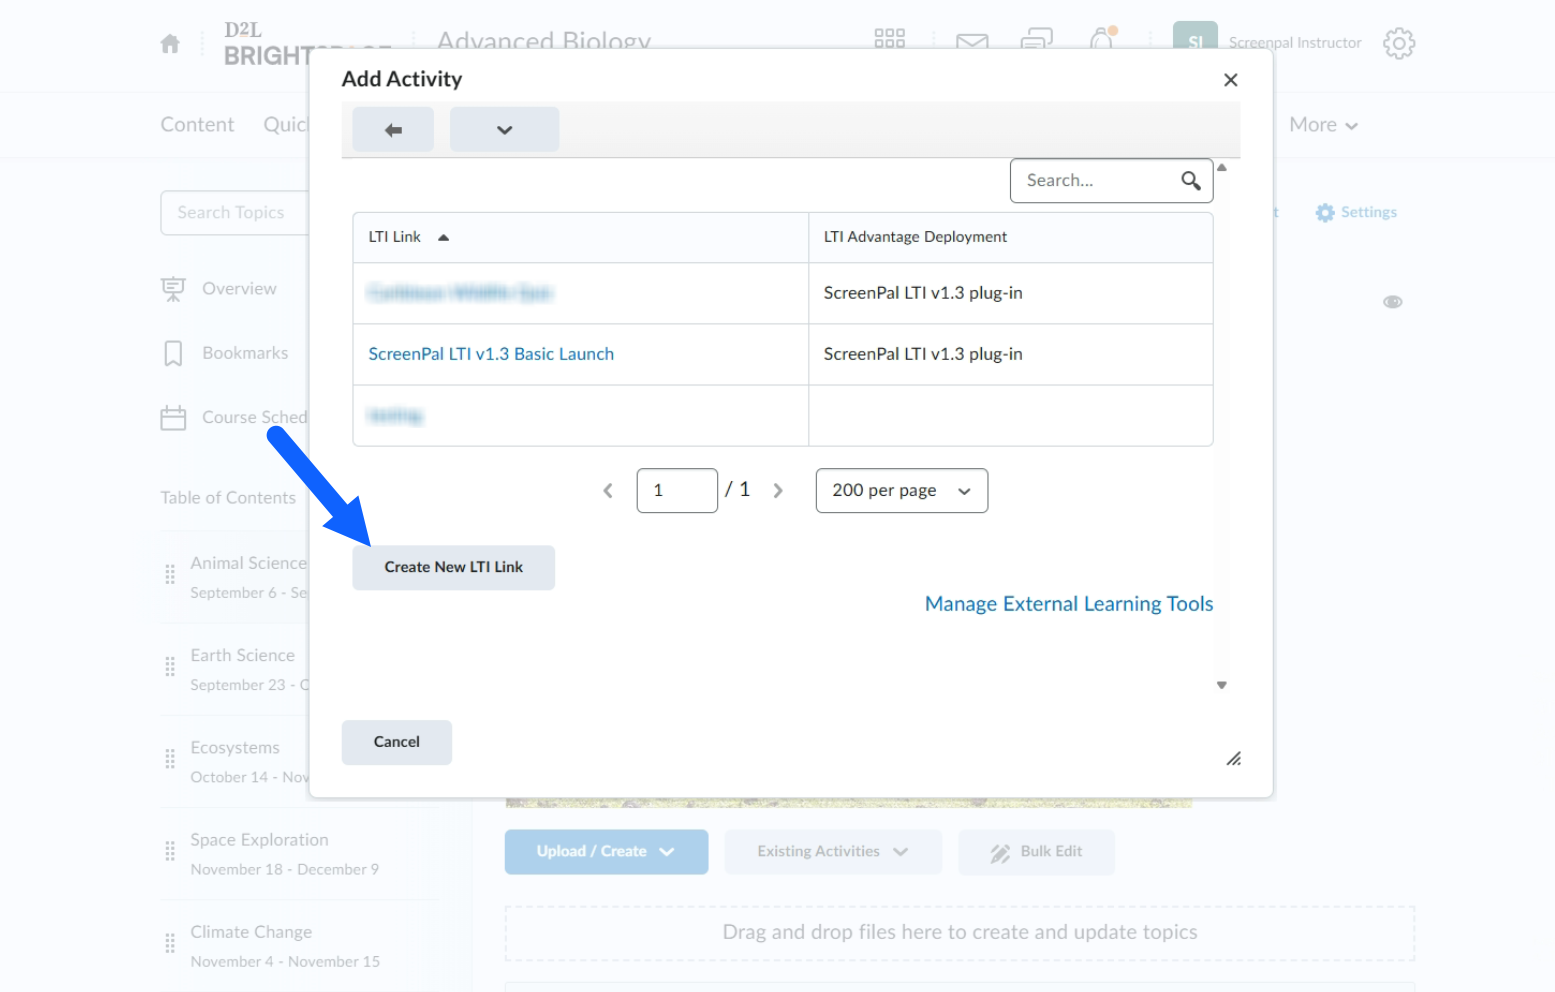Expand the More menu in navbar
Image resolution: width=1555 pixels, height=992 pixels.
pyautogui.click(x=1323, y=125)
